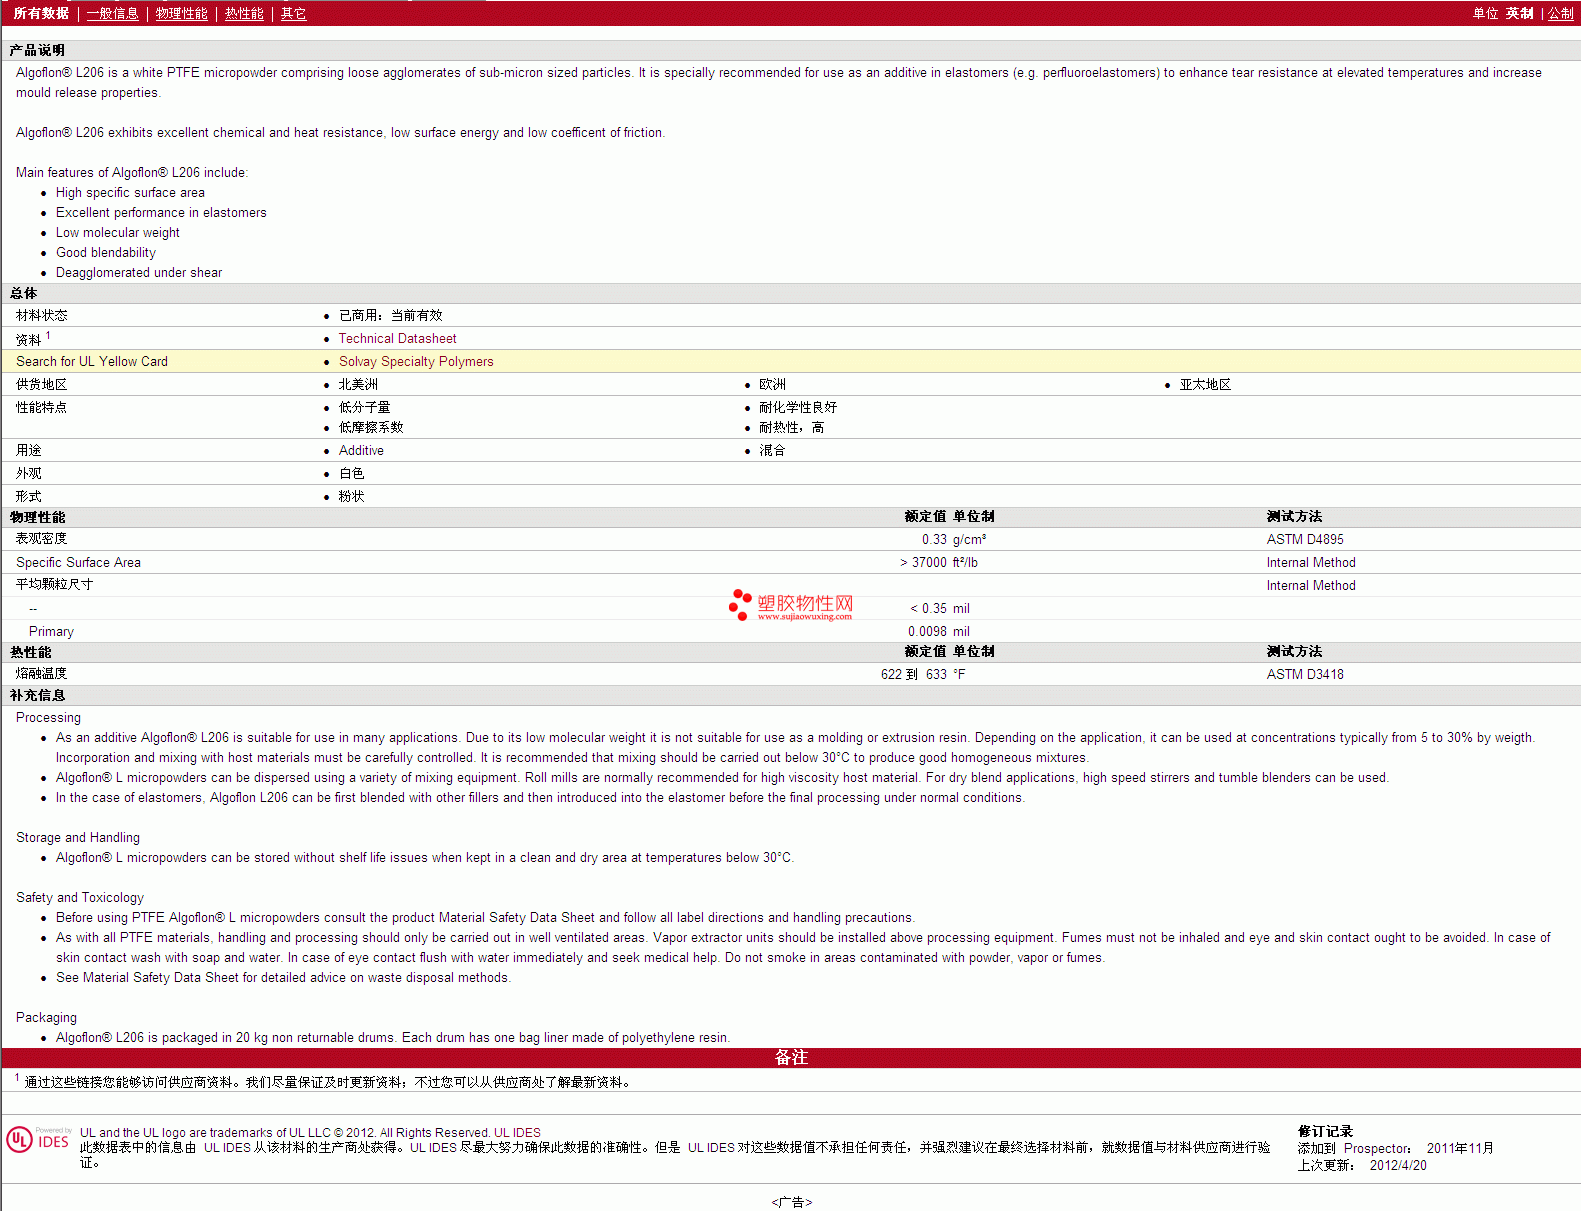1581x1211 pixels.
Task: Click the UL IDES logo in footer
Action: [x=38, y=1140]
